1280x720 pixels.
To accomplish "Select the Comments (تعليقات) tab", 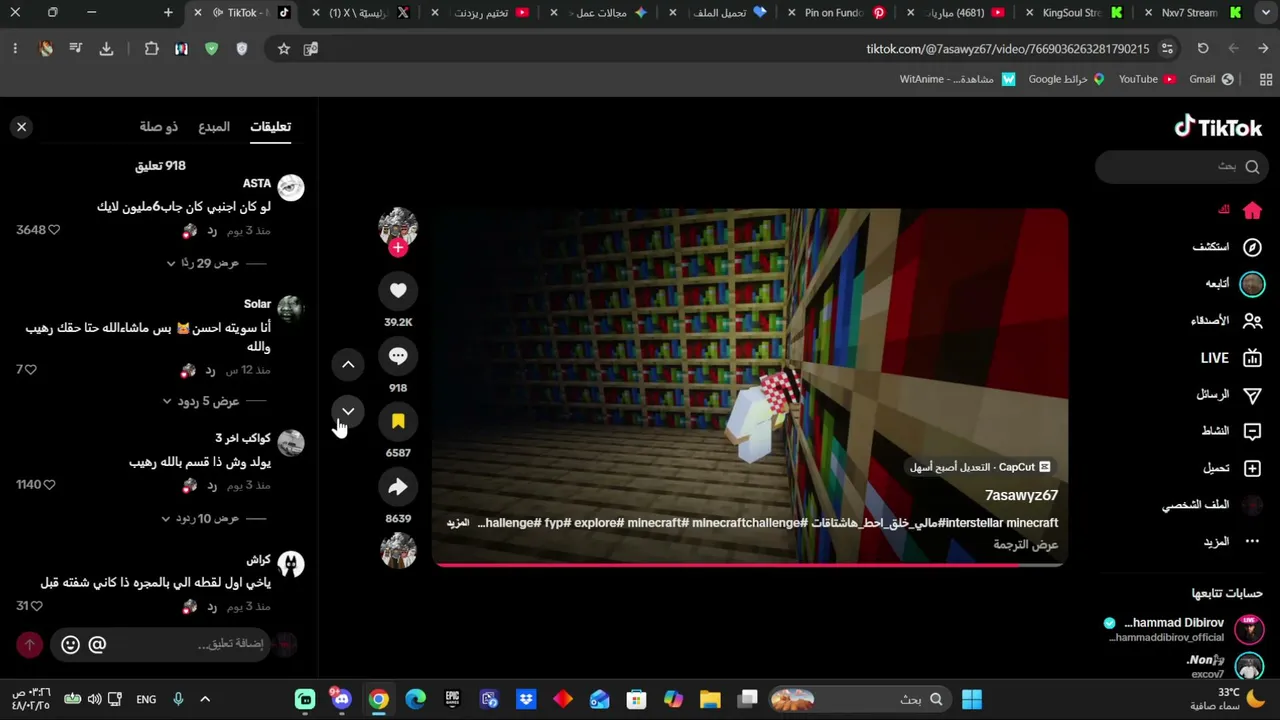I will coord(270,127).
